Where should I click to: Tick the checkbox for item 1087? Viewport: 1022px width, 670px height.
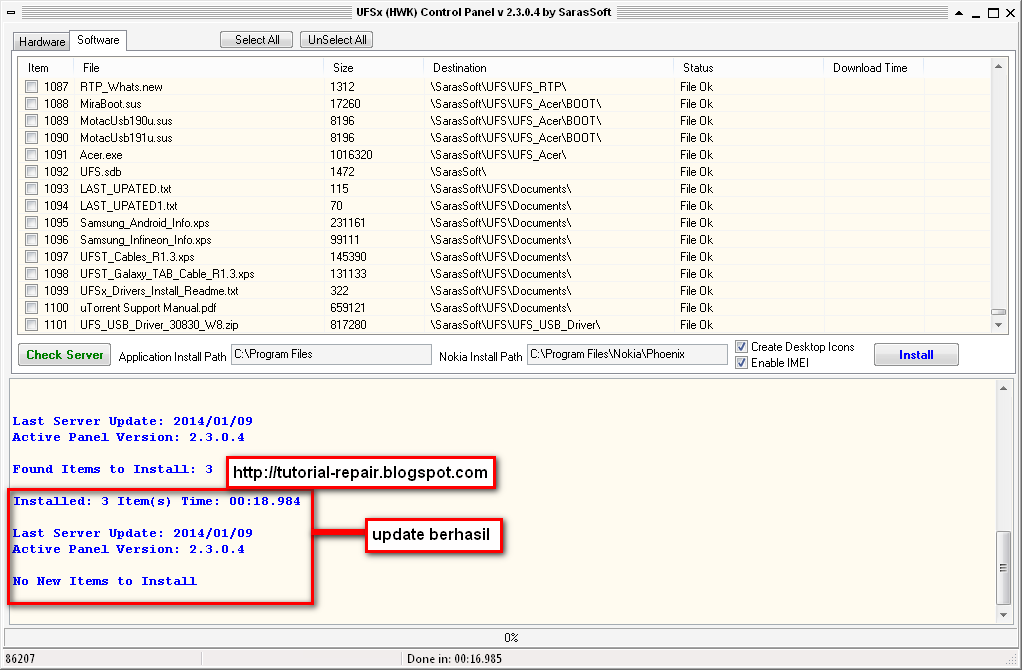point(31,87)
